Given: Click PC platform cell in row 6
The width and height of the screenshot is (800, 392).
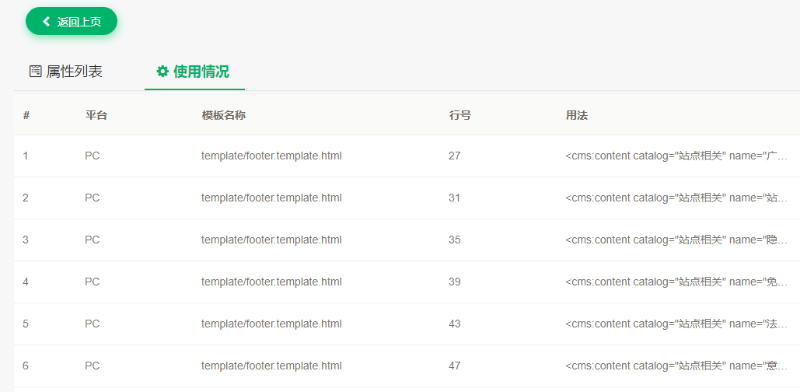Looking at the screenshot, I should click(x=92, y=365).
